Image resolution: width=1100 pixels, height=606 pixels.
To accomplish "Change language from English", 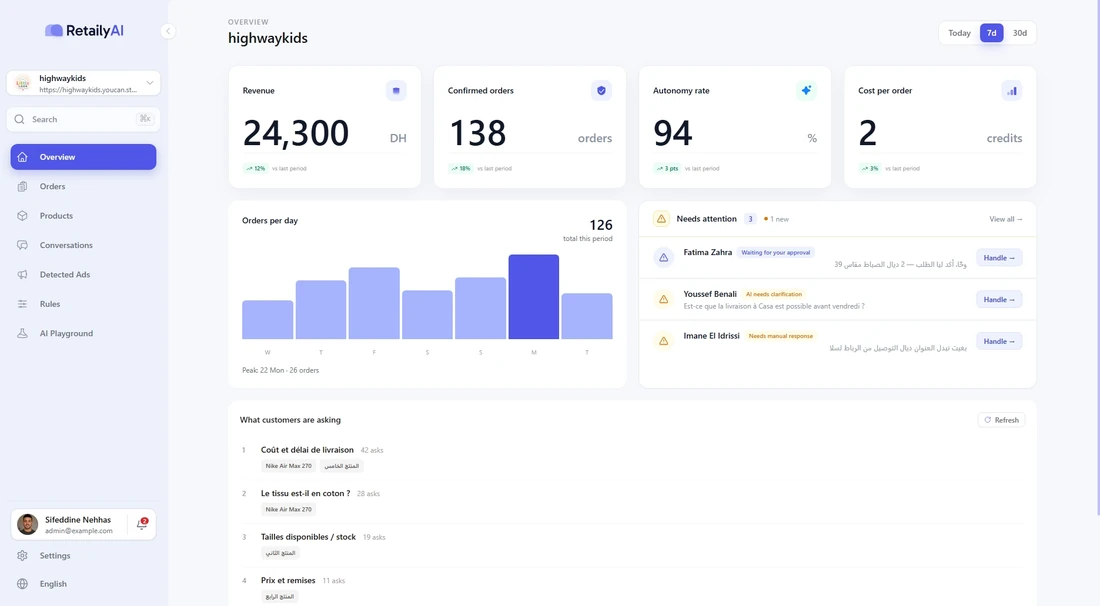I will point(53,584).
